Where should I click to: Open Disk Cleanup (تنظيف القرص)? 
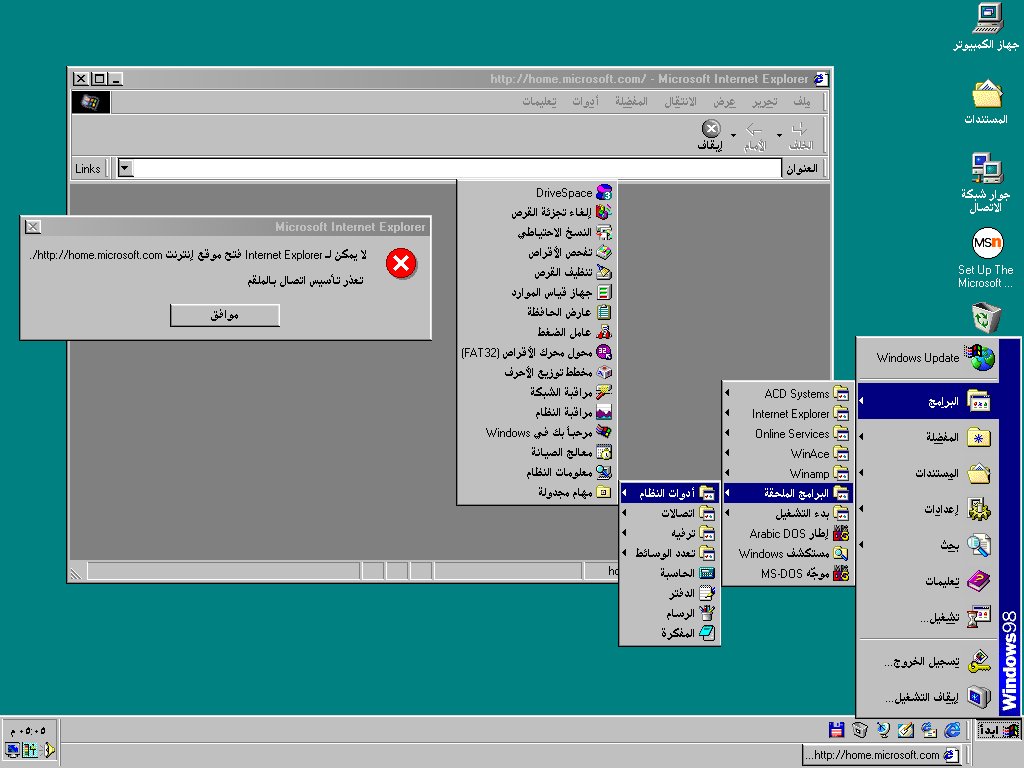click(537, 272)
